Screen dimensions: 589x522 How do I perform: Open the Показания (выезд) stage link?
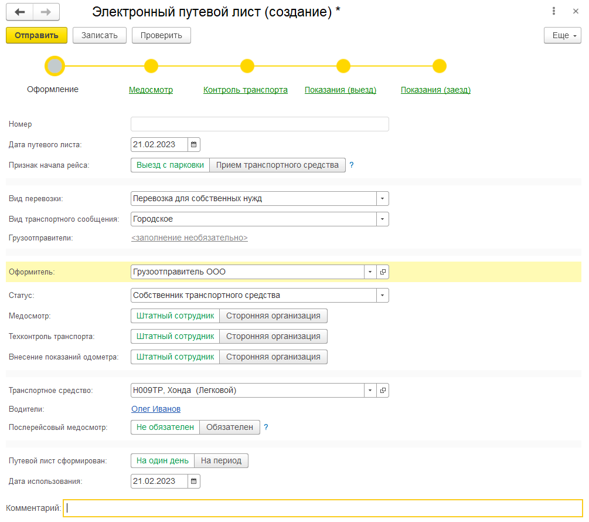click(x=340, y=90)
